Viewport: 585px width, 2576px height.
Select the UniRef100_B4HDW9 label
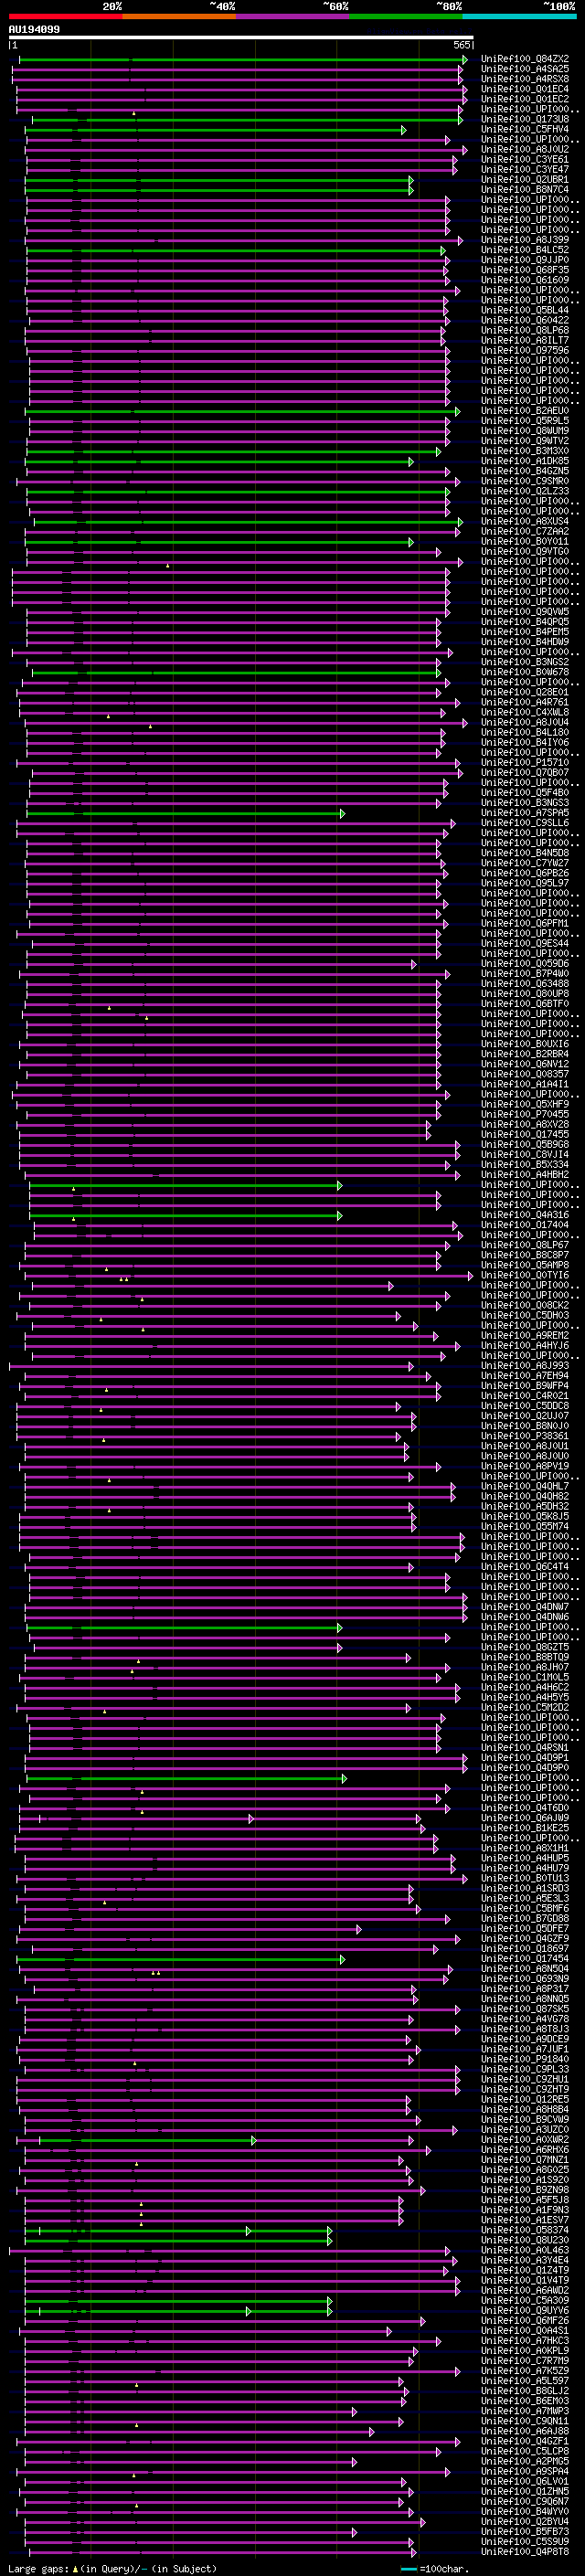click(525, 642)
